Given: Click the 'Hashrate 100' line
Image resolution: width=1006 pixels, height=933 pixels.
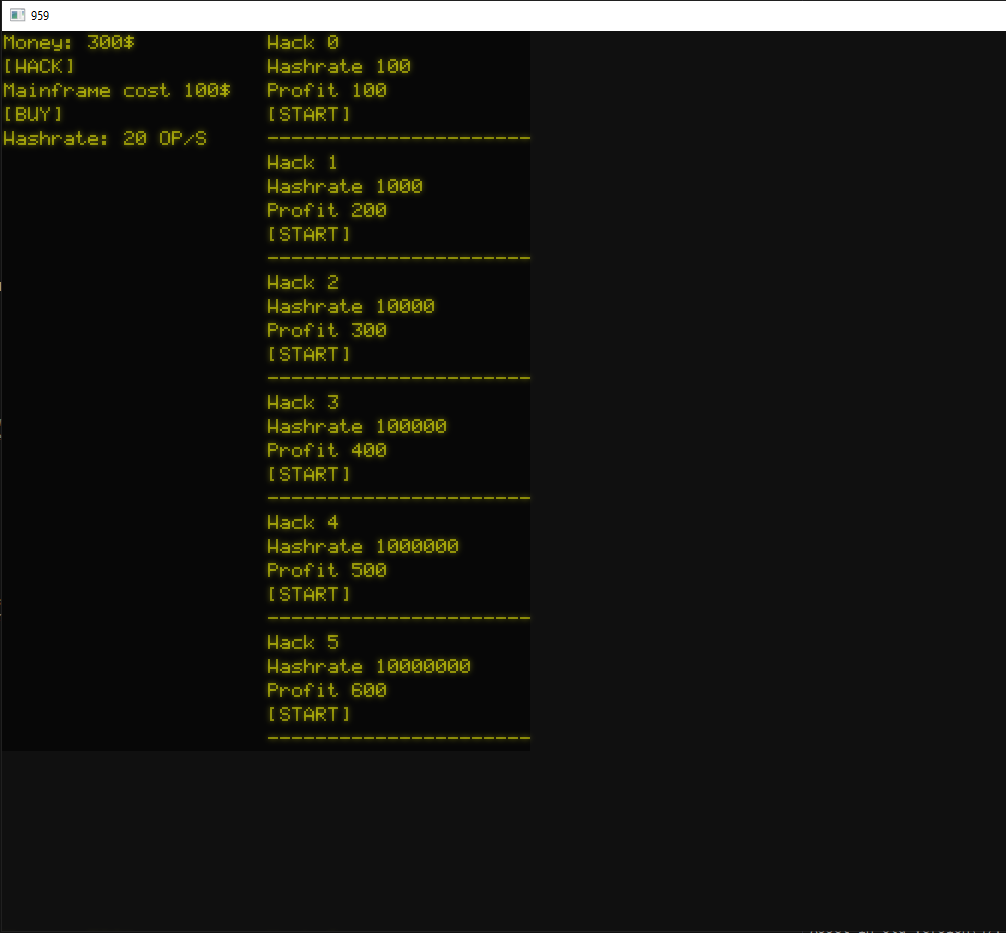Looking at the screenshot, I should (x=339, y=66).
